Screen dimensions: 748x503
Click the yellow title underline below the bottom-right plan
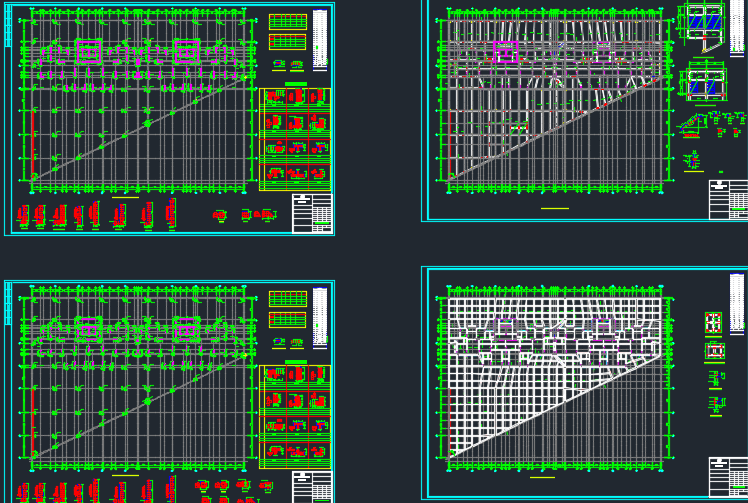542,477
